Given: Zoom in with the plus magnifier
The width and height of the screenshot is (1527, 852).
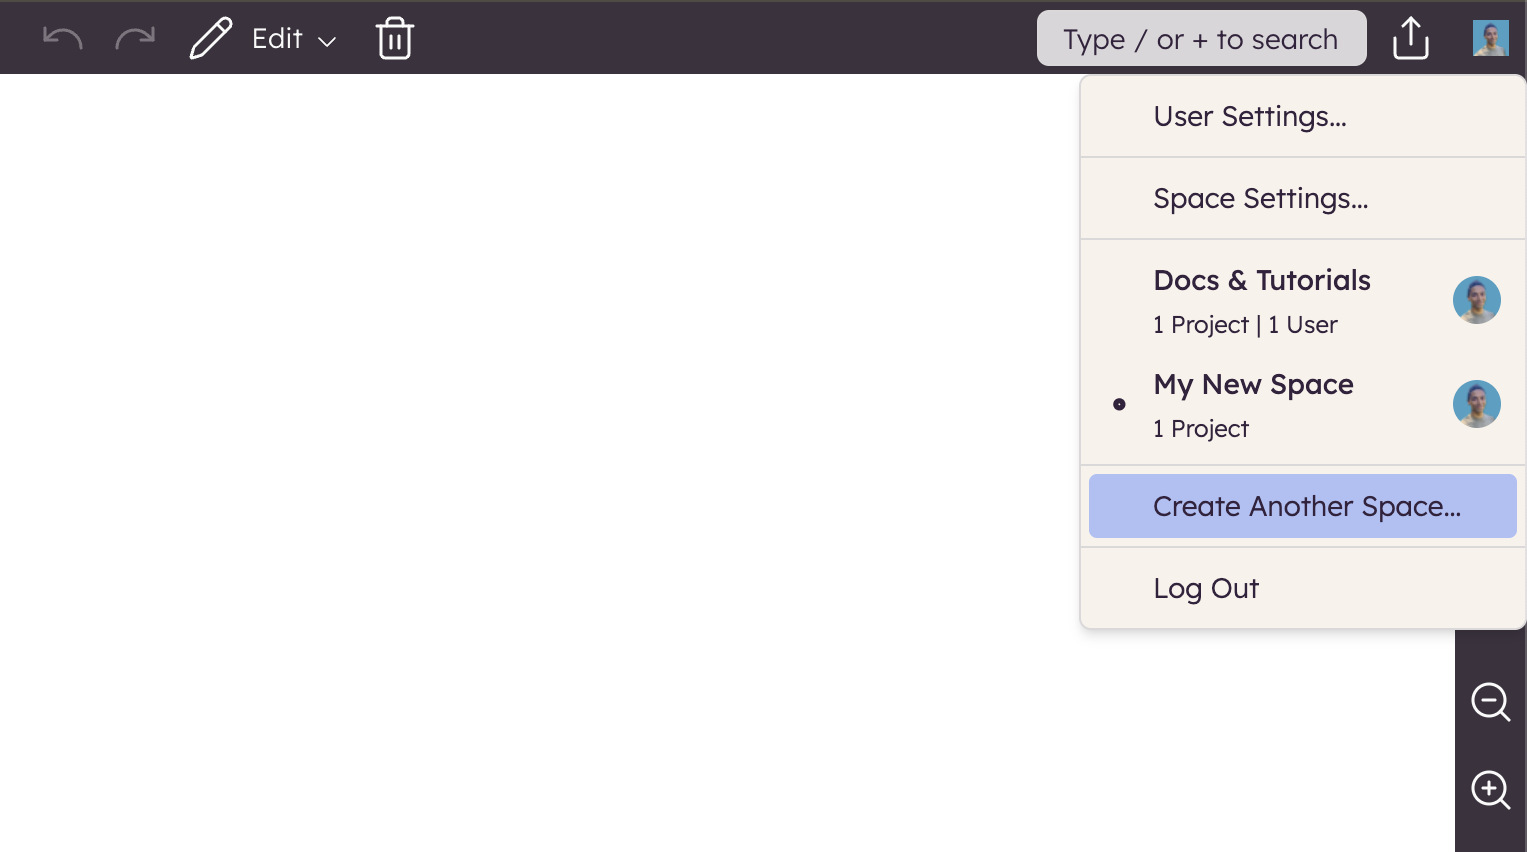Looking at the screenshot, I should tap(1490, 790).
